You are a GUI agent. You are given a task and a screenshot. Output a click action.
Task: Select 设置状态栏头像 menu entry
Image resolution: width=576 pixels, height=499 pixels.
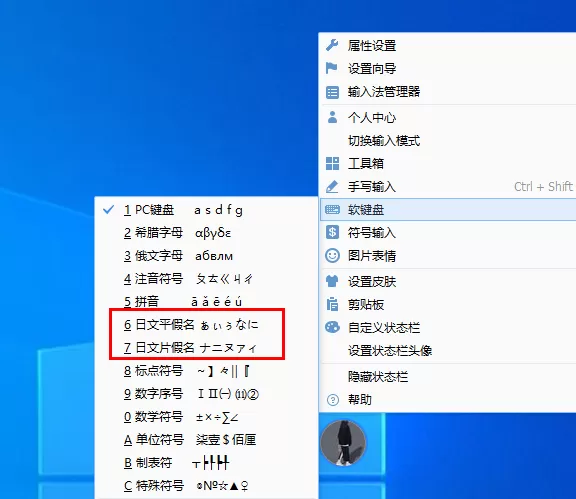click(447, 351)
